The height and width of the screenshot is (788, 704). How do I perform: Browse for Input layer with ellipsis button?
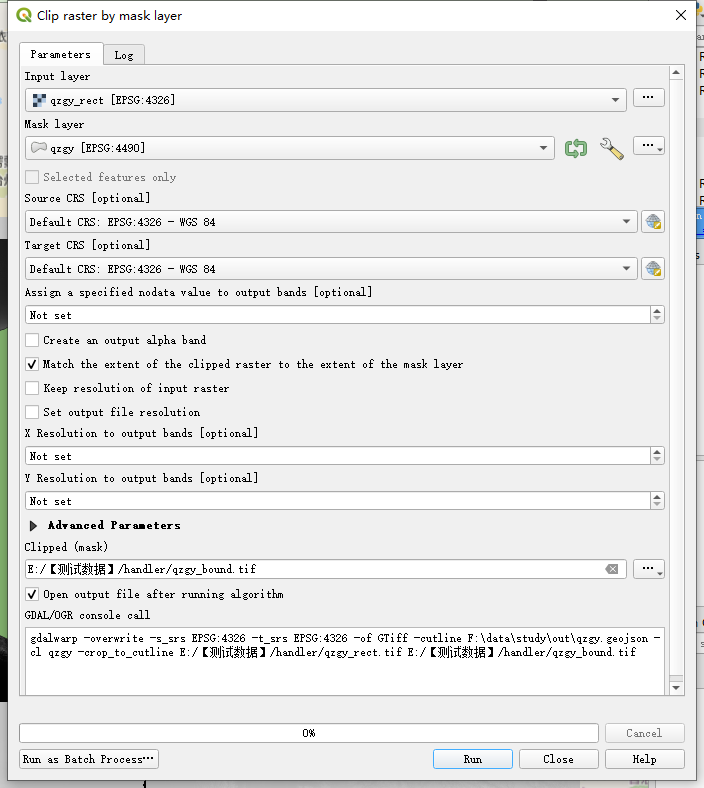point(648,97)
